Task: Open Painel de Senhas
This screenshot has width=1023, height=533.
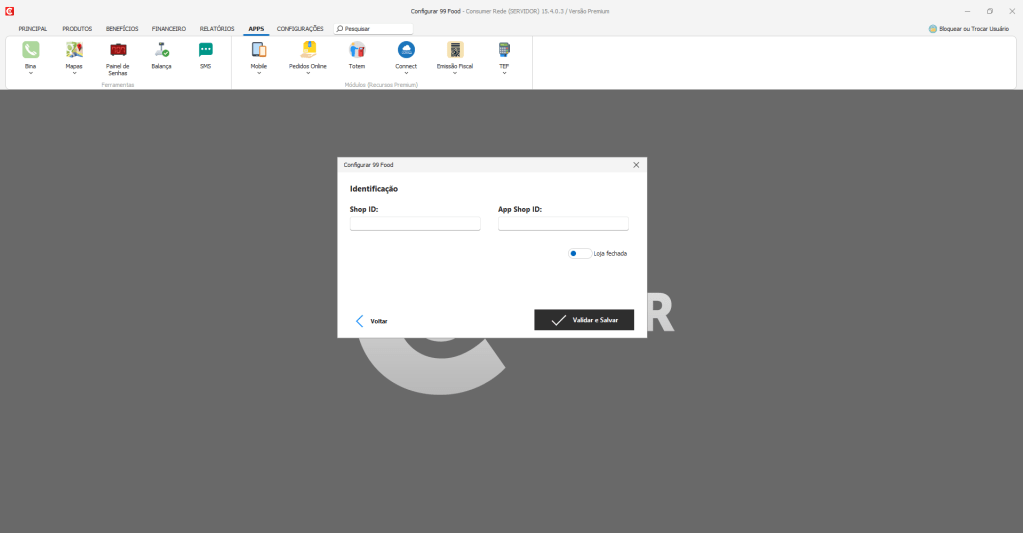Action: tap(118, 50)
